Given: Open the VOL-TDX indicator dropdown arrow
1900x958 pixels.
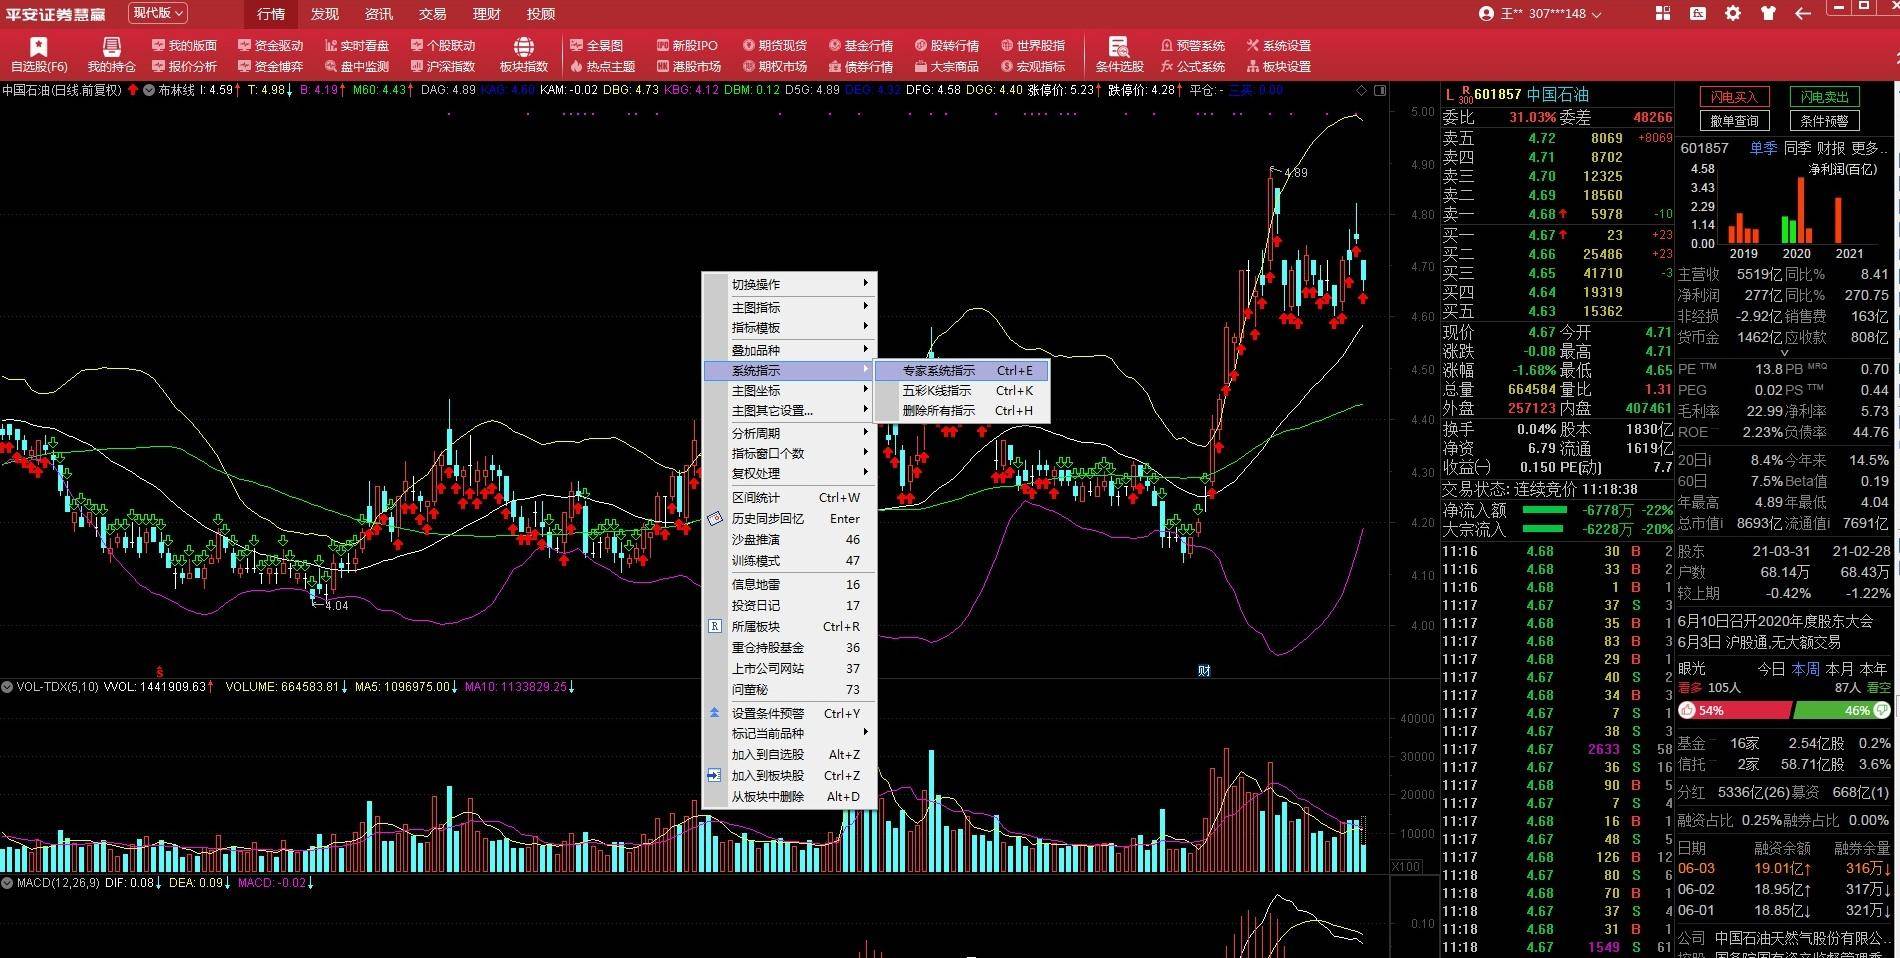Looking at the screenshot, I should point(7,687).
